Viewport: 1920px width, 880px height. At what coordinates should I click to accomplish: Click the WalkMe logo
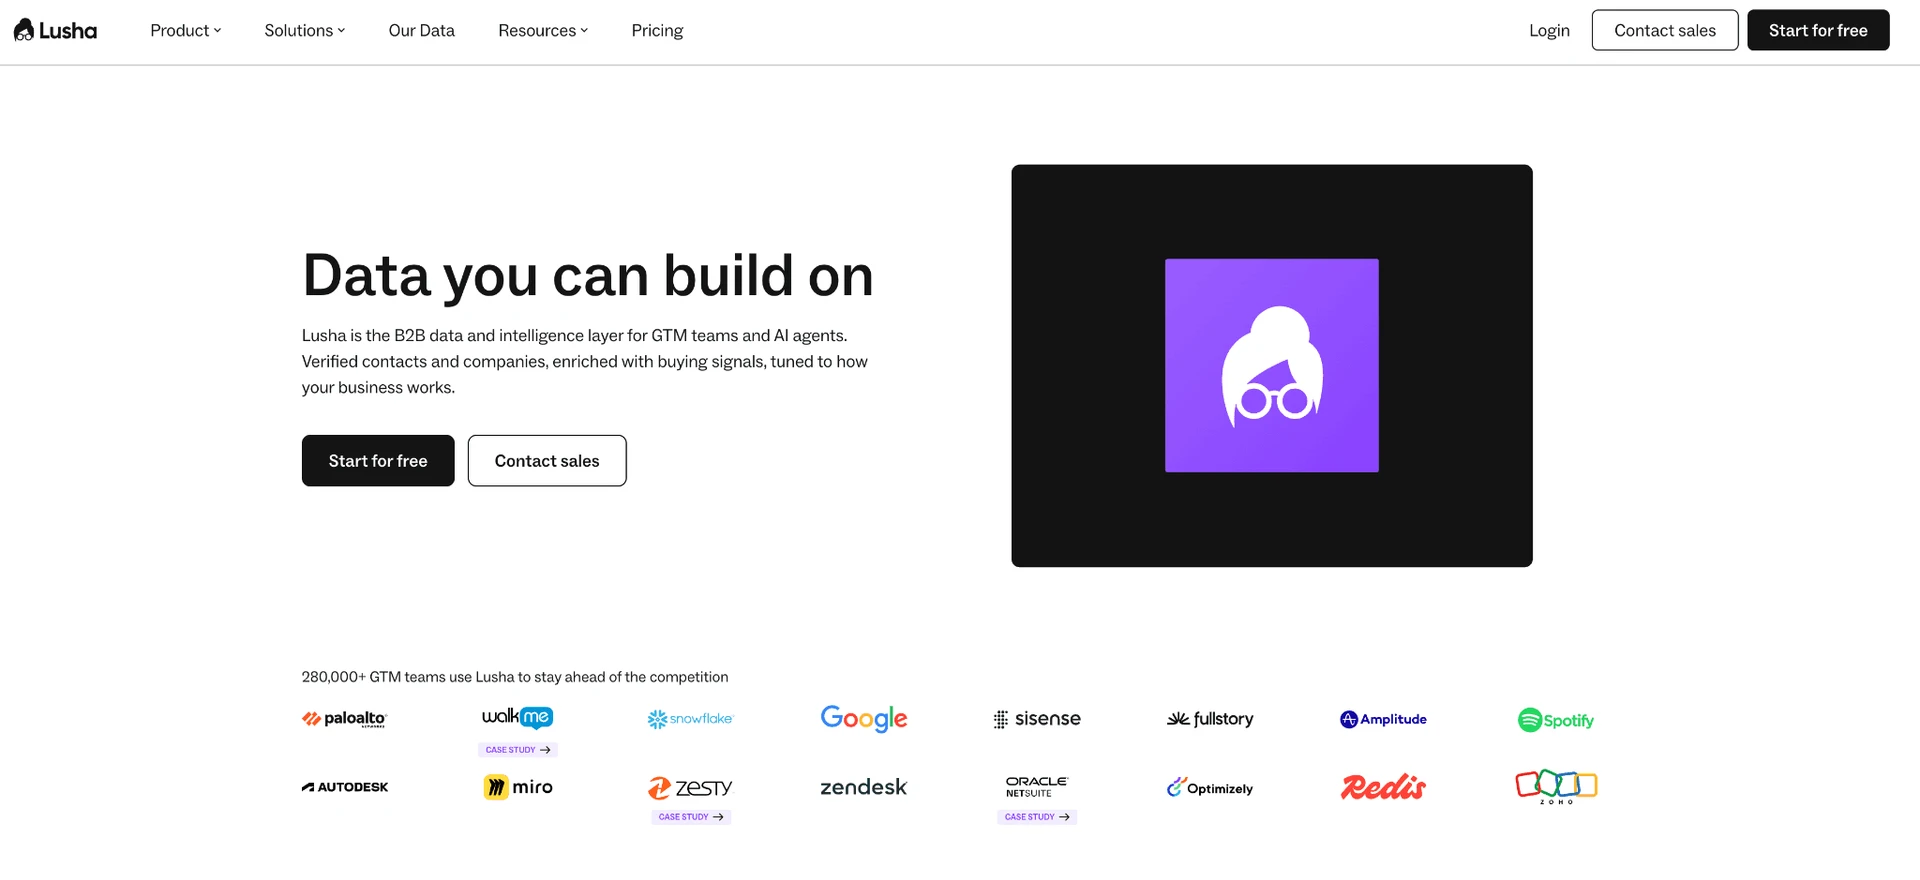517,717
